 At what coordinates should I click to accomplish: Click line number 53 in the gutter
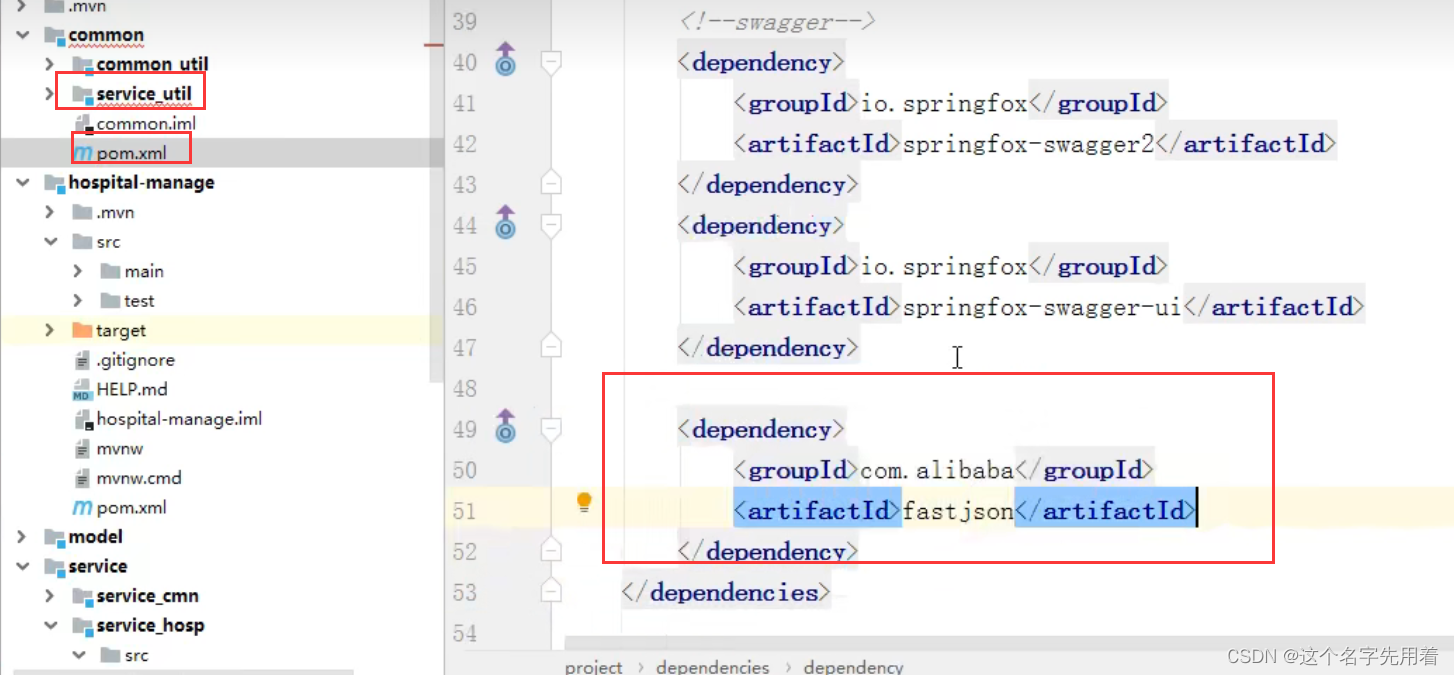[465, 593]
